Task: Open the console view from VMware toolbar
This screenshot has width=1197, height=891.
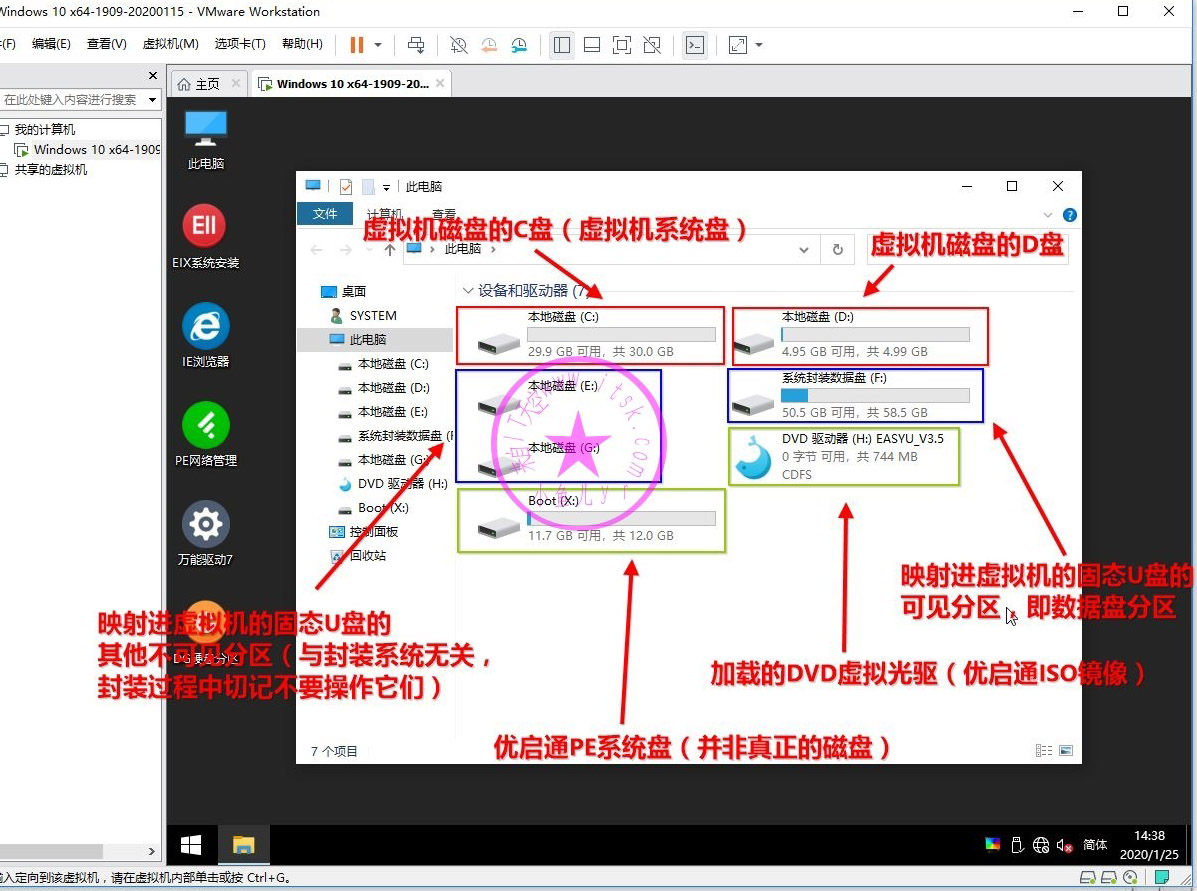Action: [695, 45]
